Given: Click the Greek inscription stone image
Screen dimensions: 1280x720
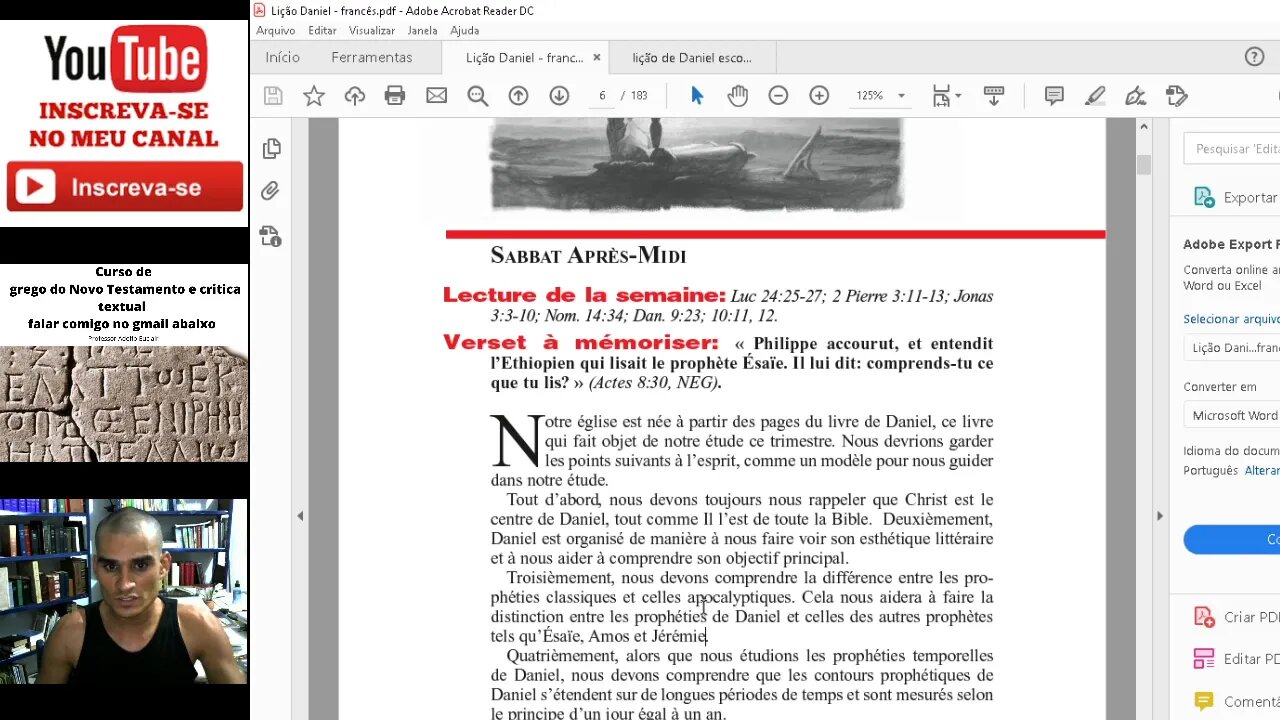Looking at the screenshot, I should [124, 404].
